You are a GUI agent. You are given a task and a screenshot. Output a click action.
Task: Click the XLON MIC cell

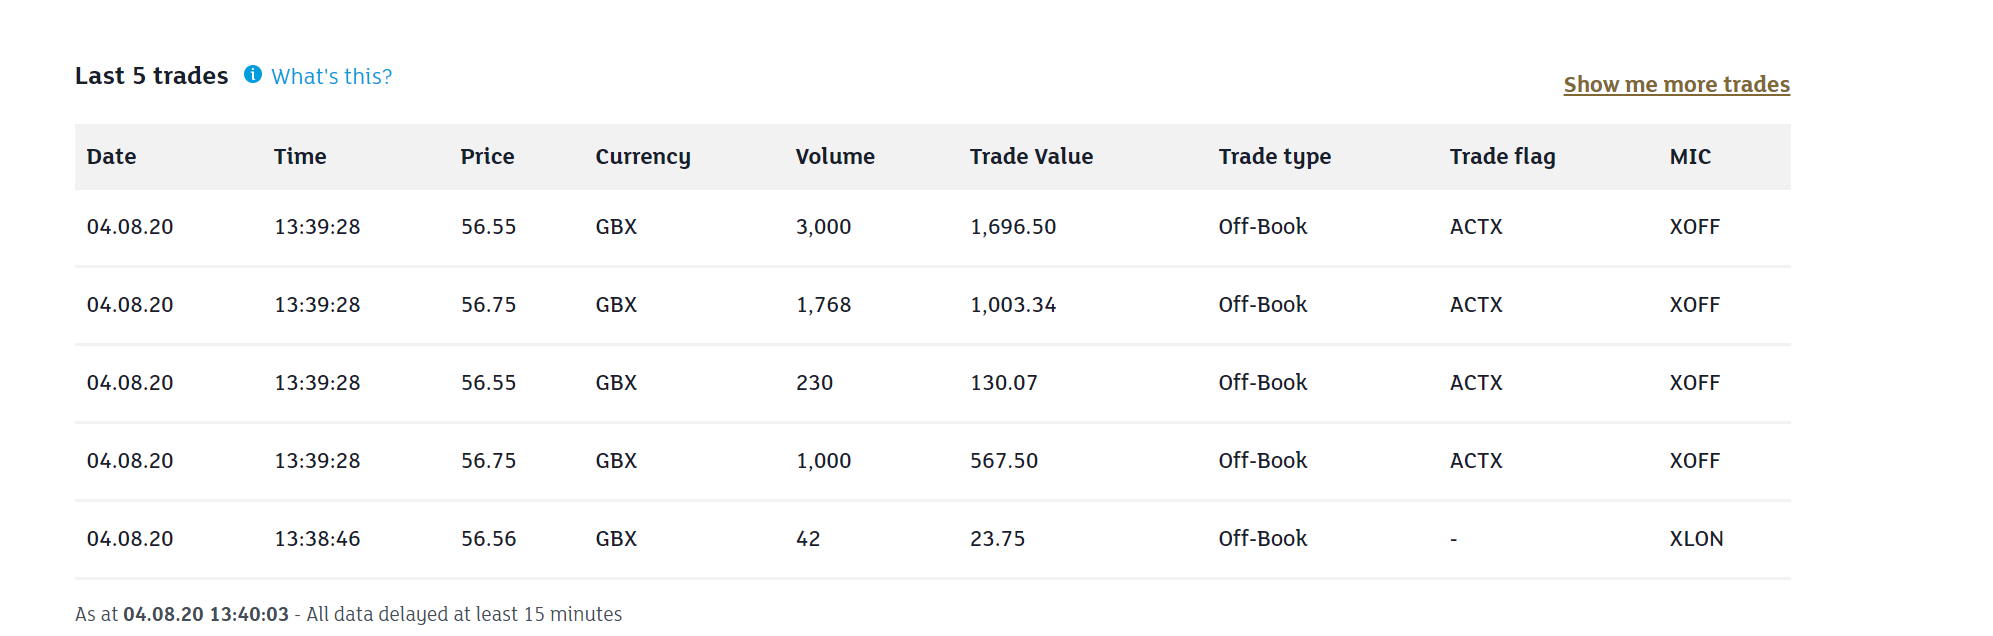point(1696,539)
